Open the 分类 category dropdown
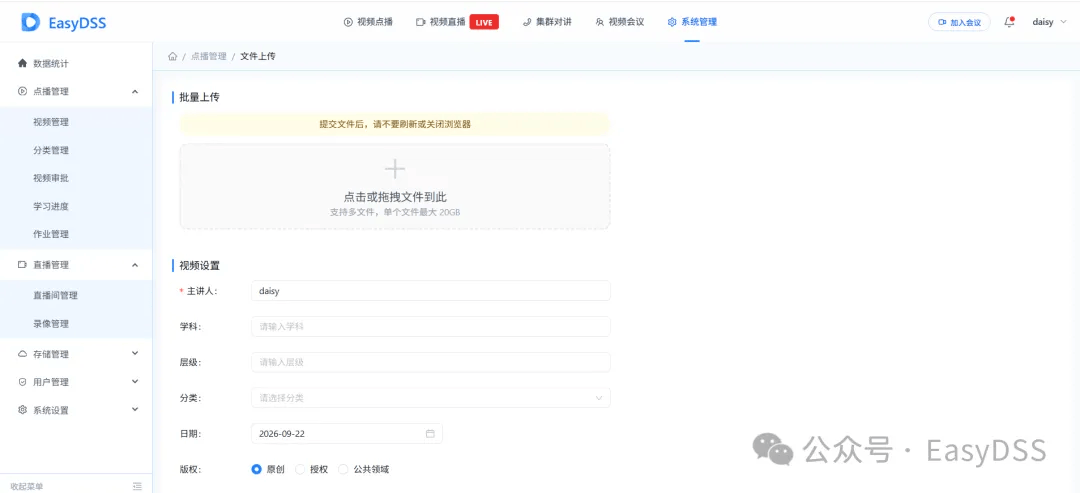Image resolution: width=1080 pixels, height=493 pixels. pos(430,398)
